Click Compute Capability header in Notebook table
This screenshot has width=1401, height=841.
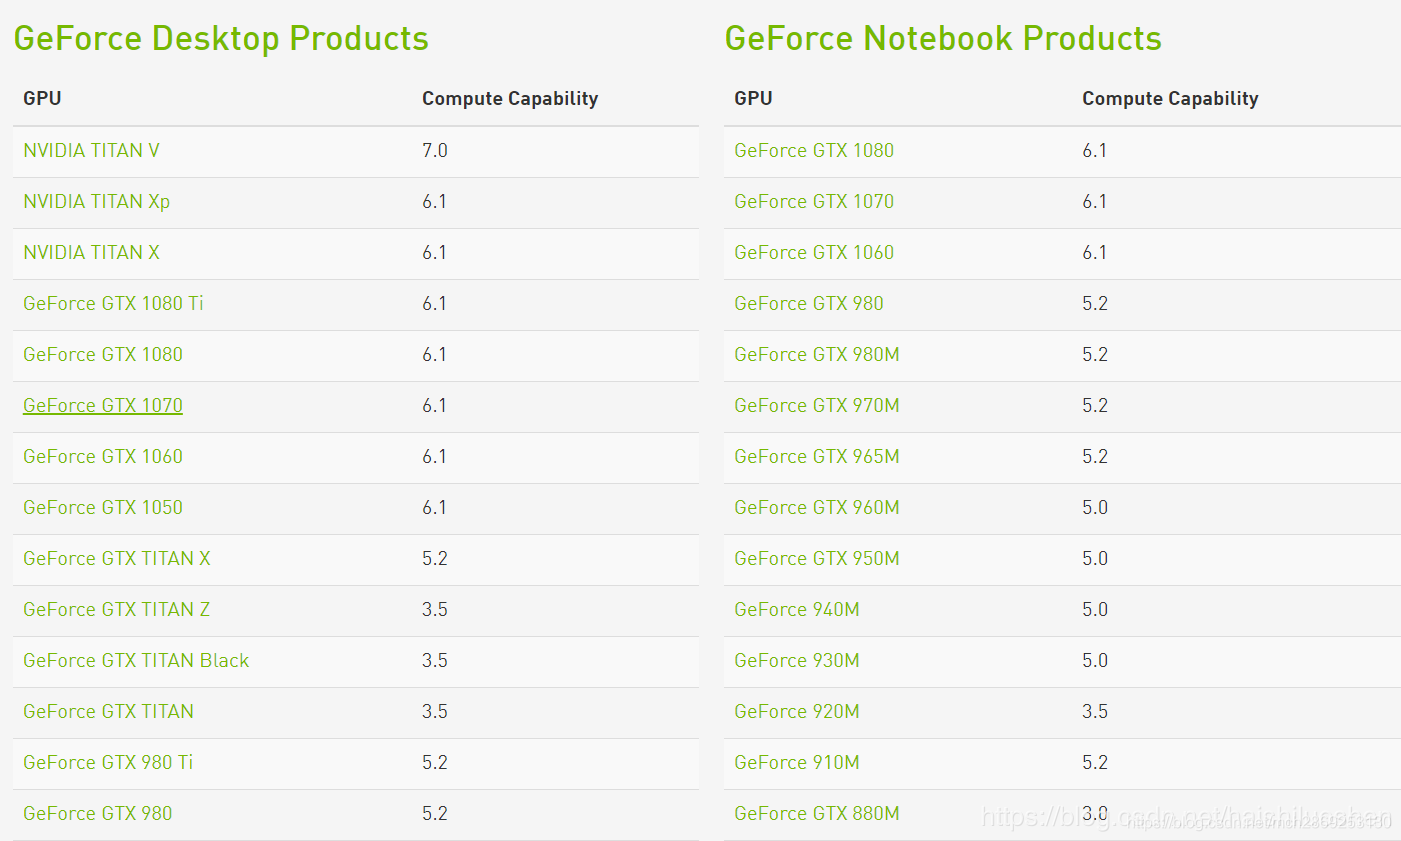[1170, 99]
